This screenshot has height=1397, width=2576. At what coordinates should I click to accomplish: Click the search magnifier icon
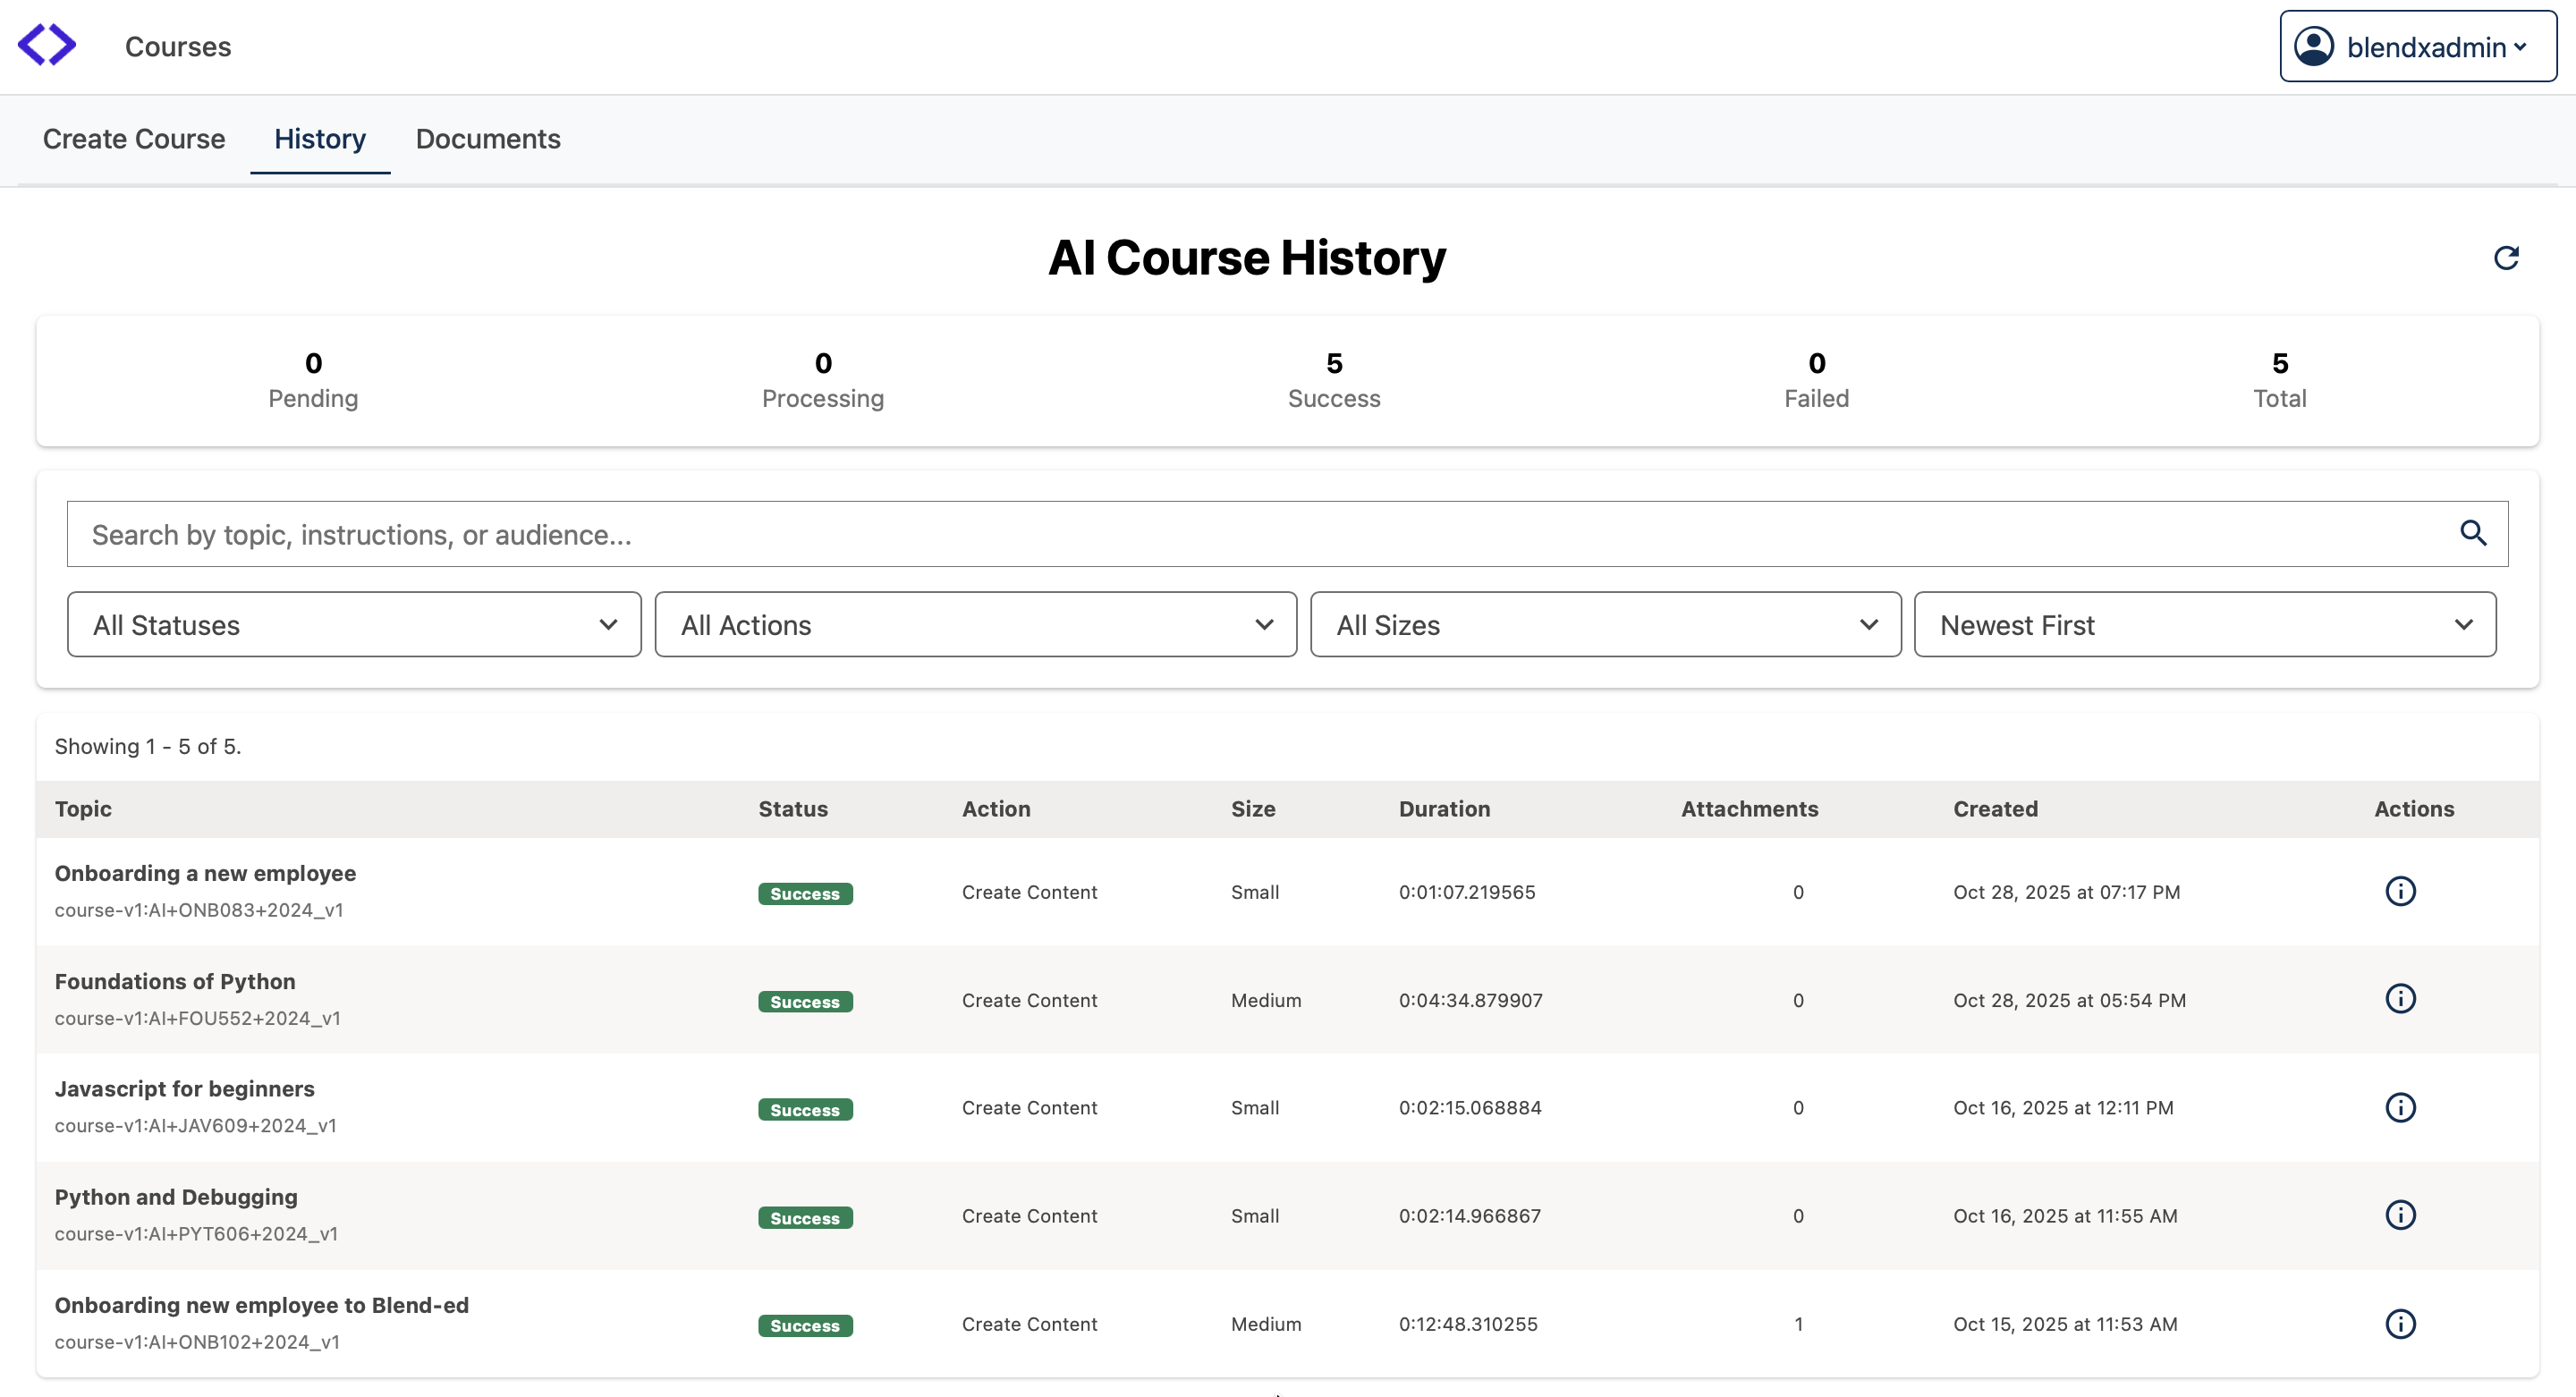point(2472,533)
